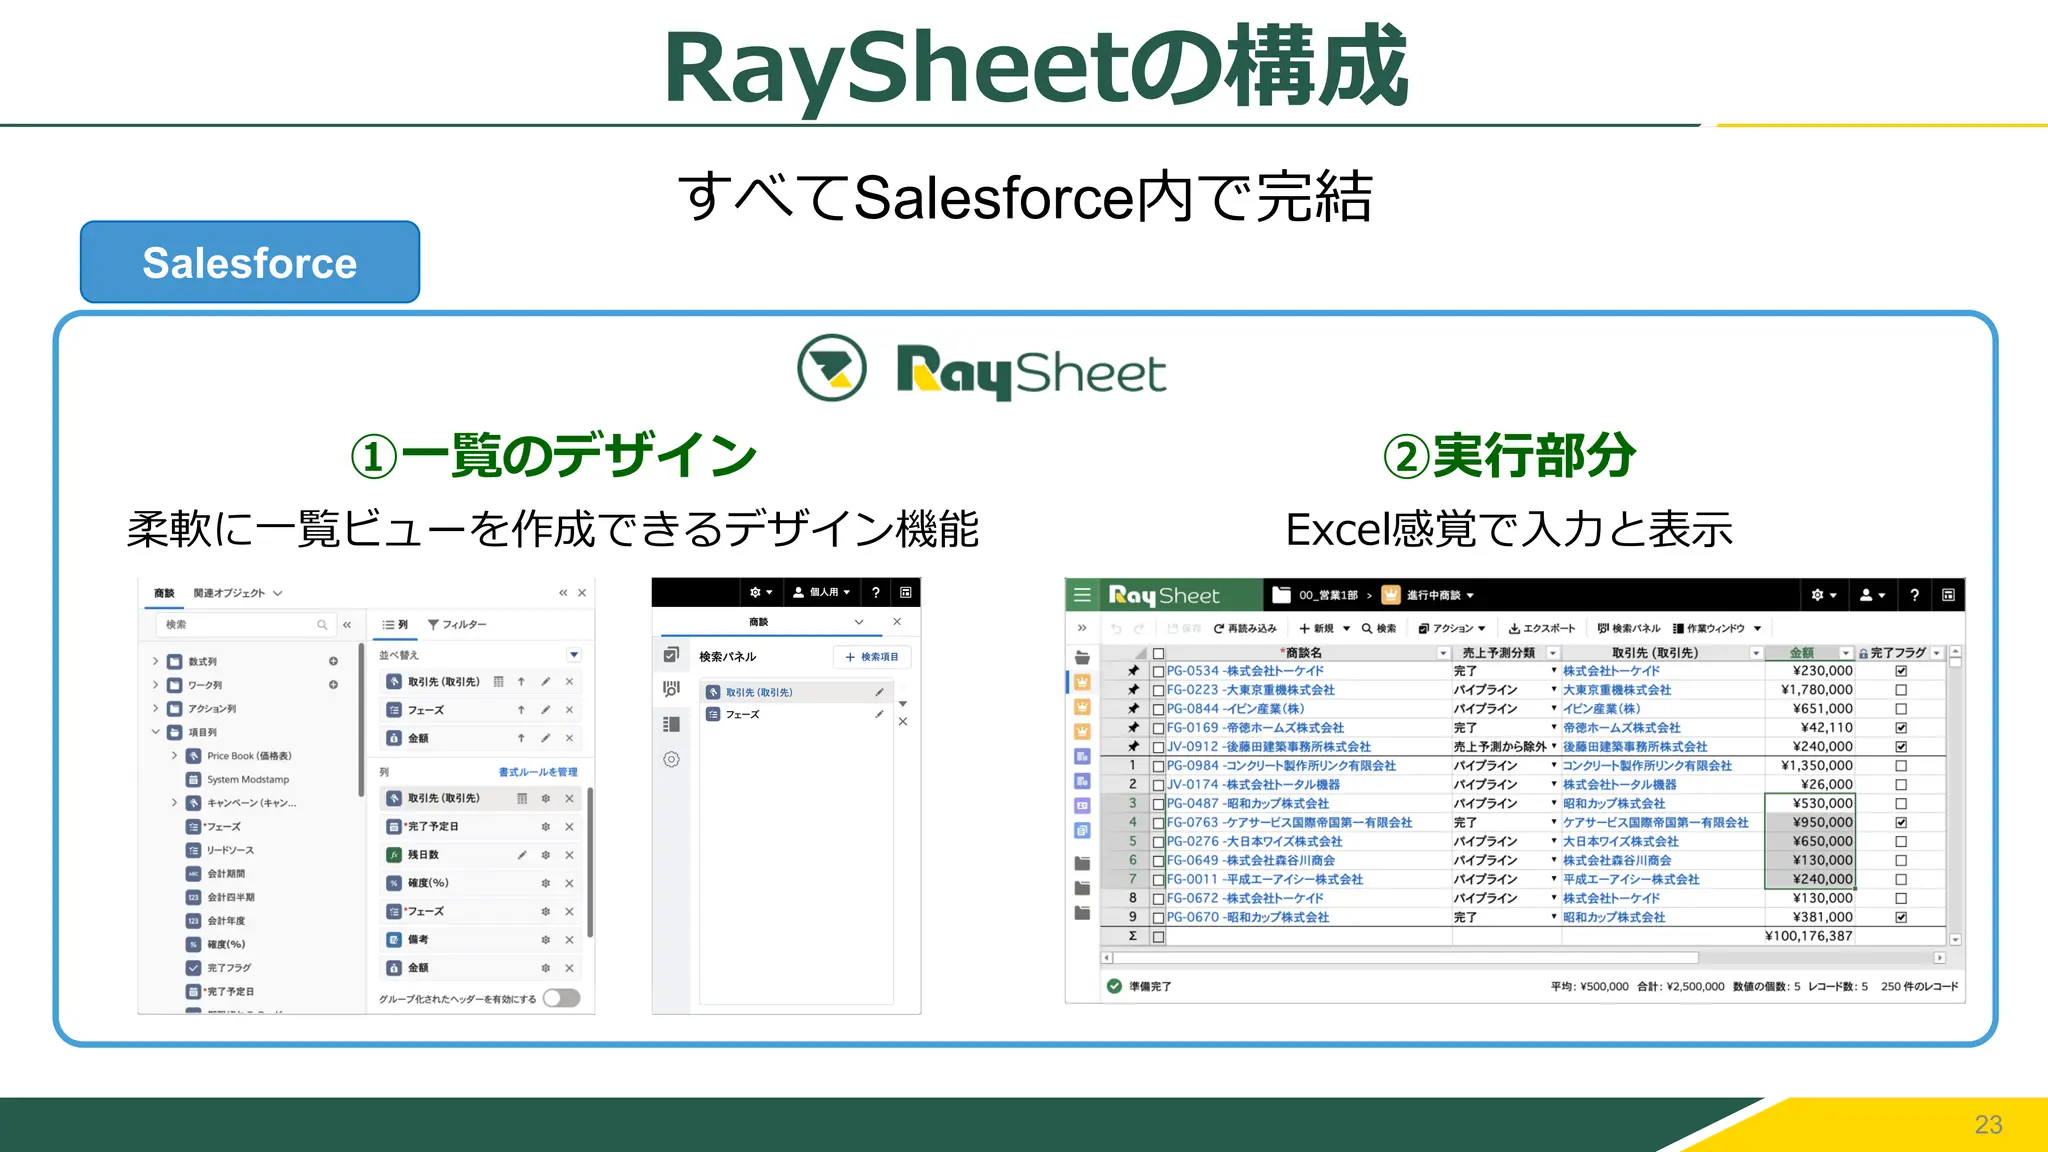Click the 検索 field in design panel

coord(246,624)
